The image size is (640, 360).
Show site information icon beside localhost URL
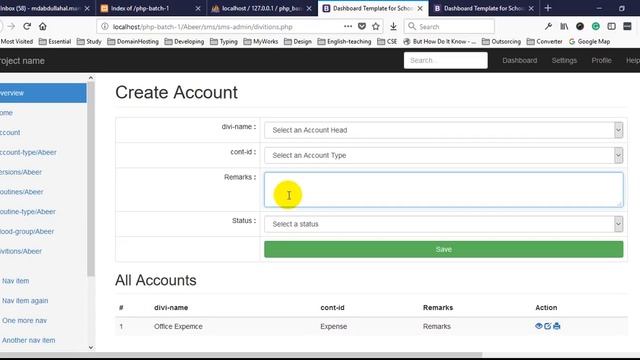(x=105, y=27)
